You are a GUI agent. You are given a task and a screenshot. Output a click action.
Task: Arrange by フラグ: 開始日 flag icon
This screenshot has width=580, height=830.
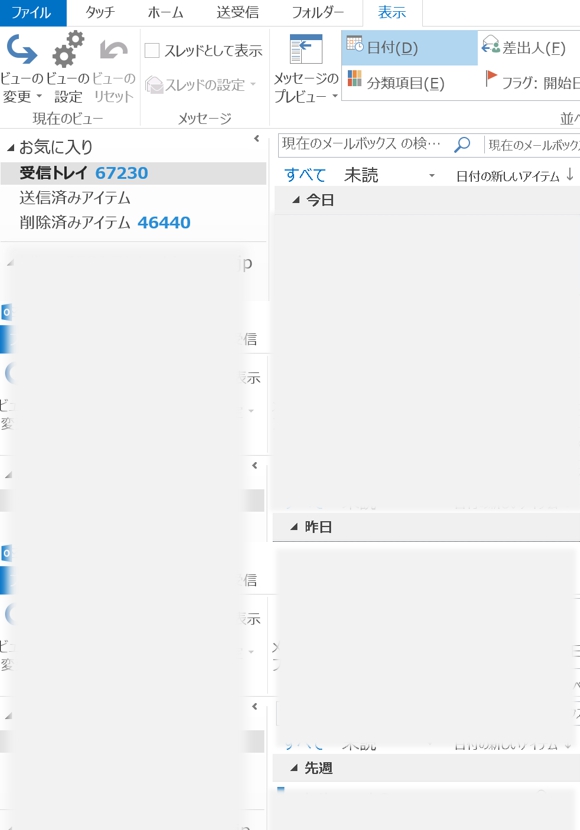click(x=491, y=78)
